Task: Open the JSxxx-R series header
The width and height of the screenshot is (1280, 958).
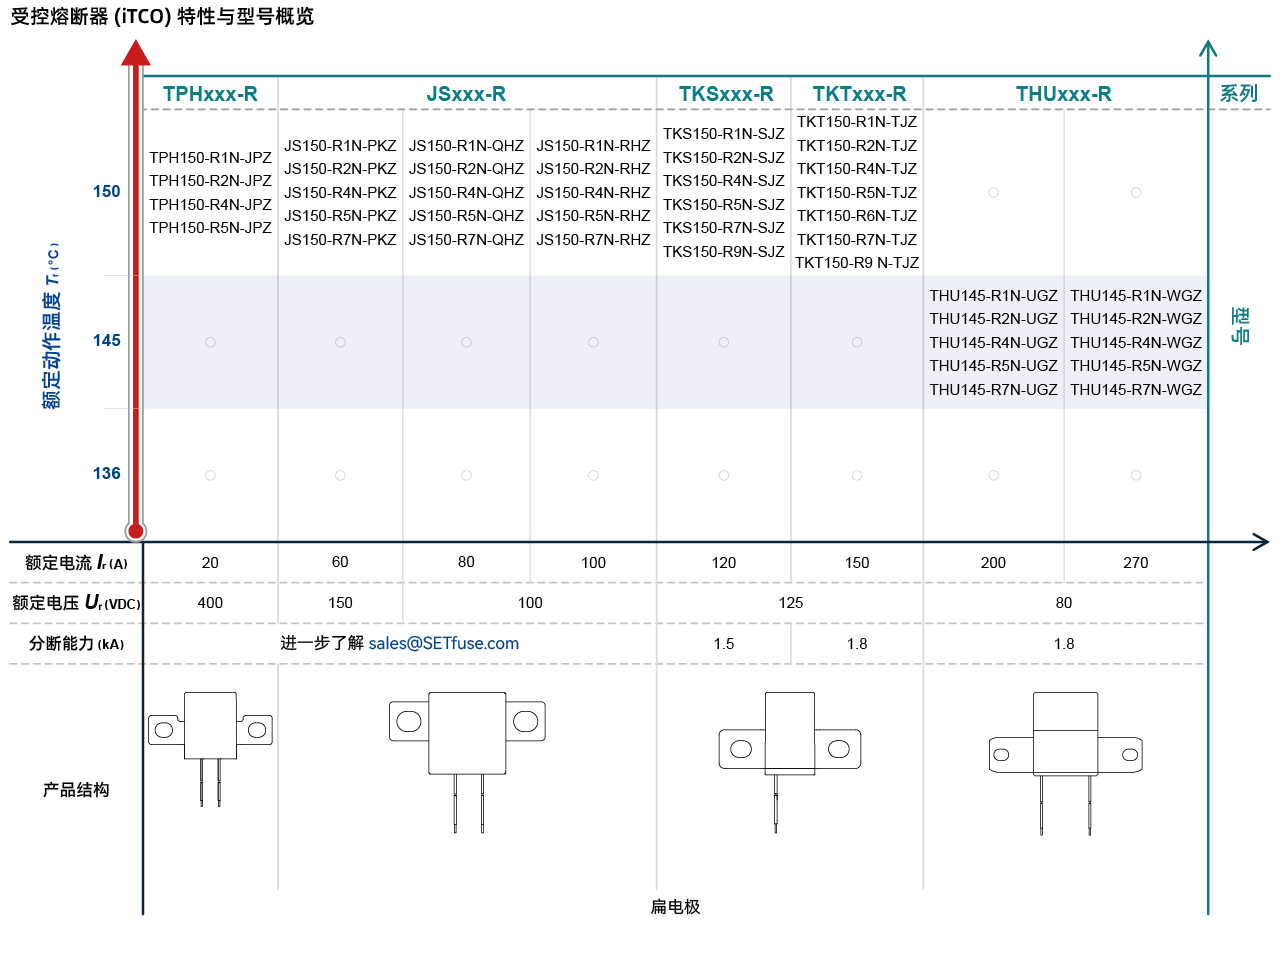Action: coord(466,94)
